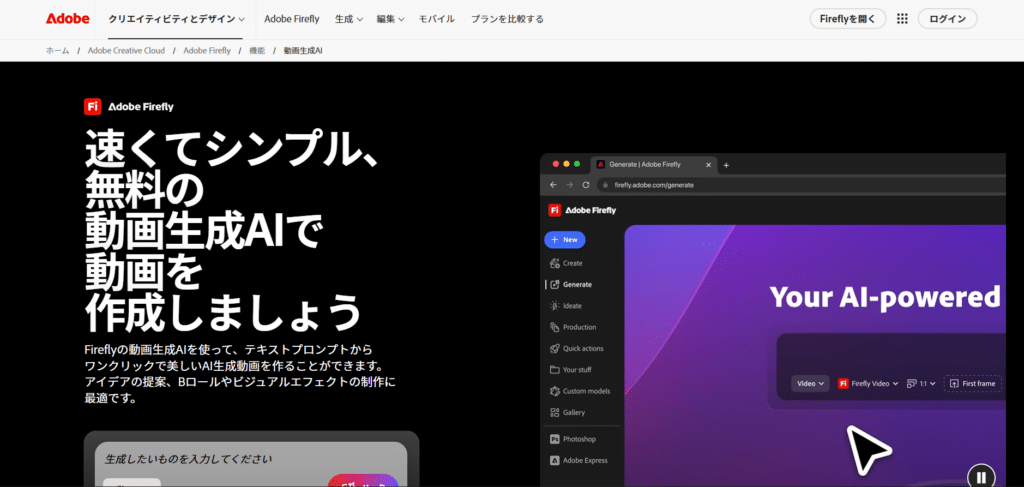Go to Adobe Creative Cloud breadcrumb link
This screenshot has height=487, width=1024.
coord(126,50)
